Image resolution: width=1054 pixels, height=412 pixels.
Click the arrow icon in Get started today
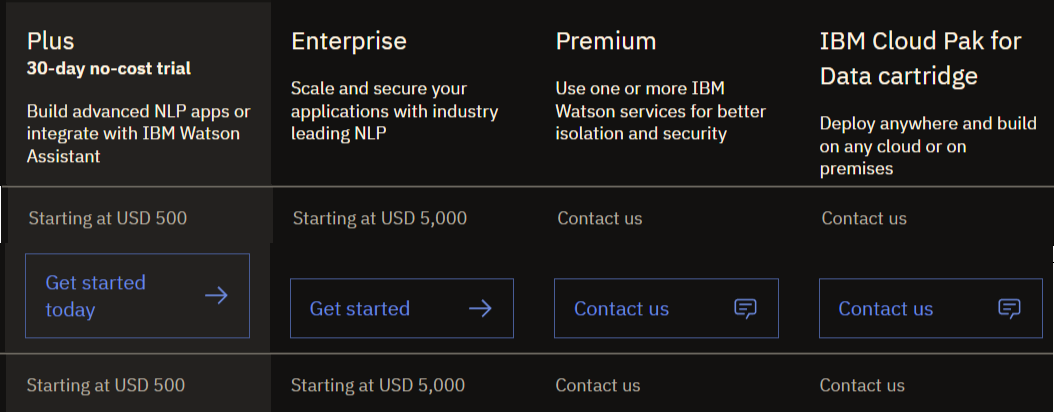[x=216, y=296]
